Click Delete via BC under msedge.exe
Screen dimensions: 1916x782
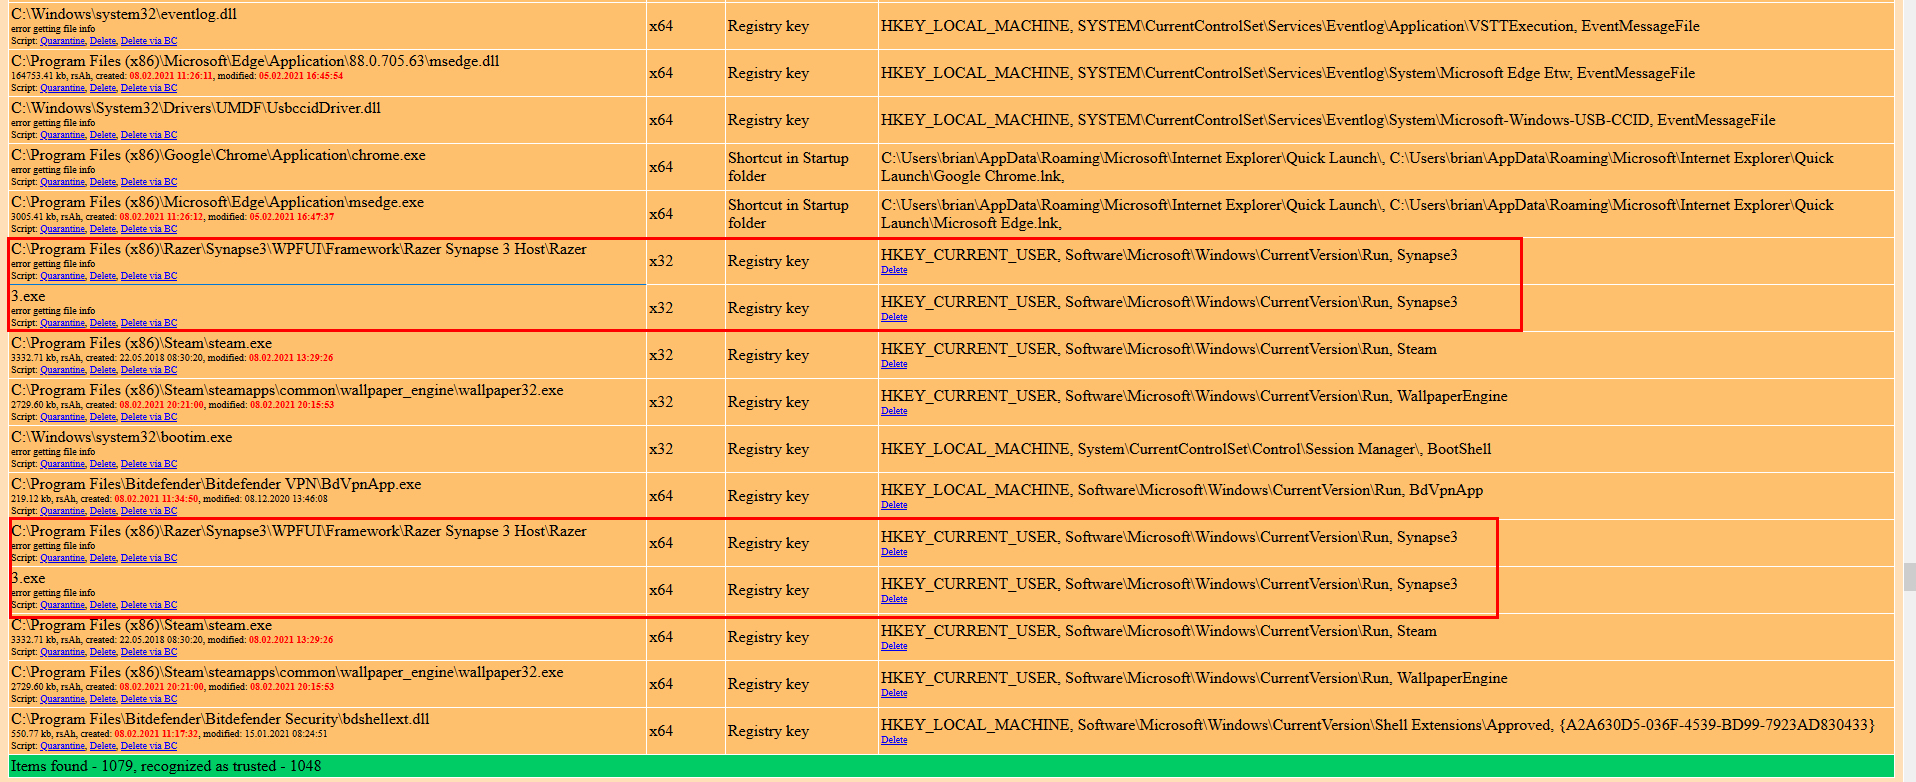click(x=149, y=229)
